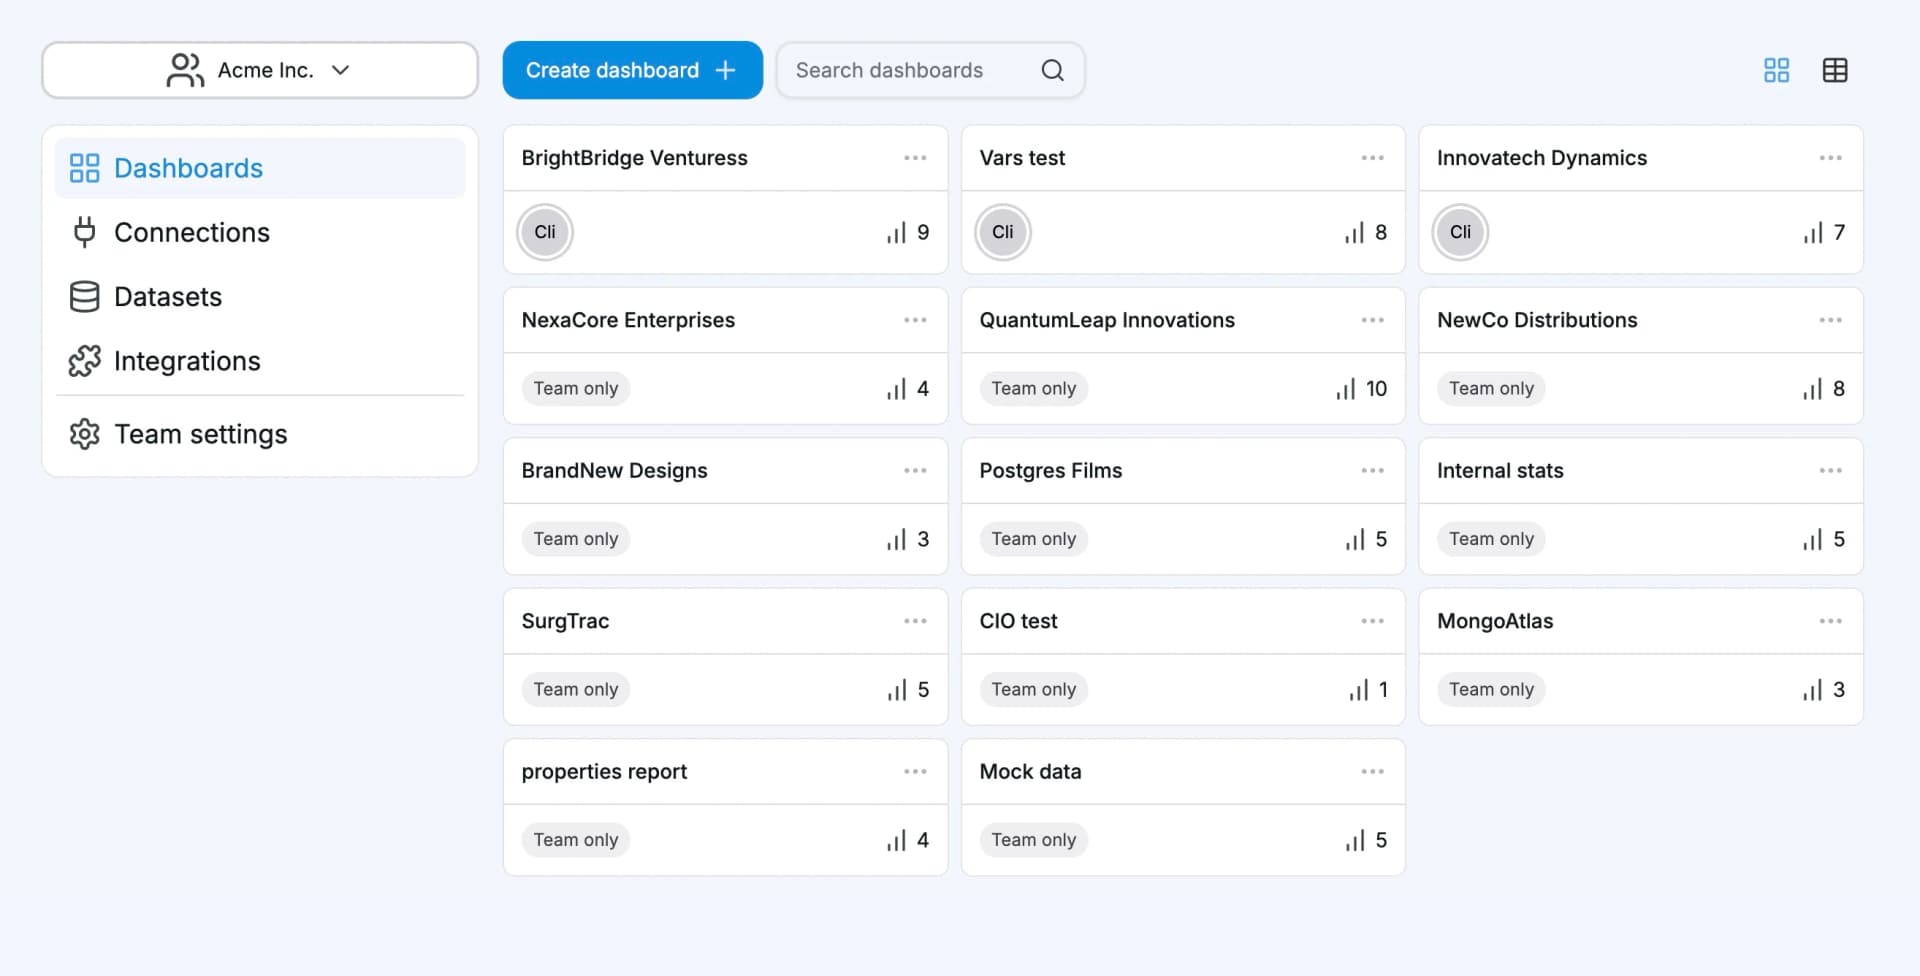Viewport: 1920px width, 976px height.
Task: Click Team only badge on NewCo Distributions
Action: [1492, 389]
